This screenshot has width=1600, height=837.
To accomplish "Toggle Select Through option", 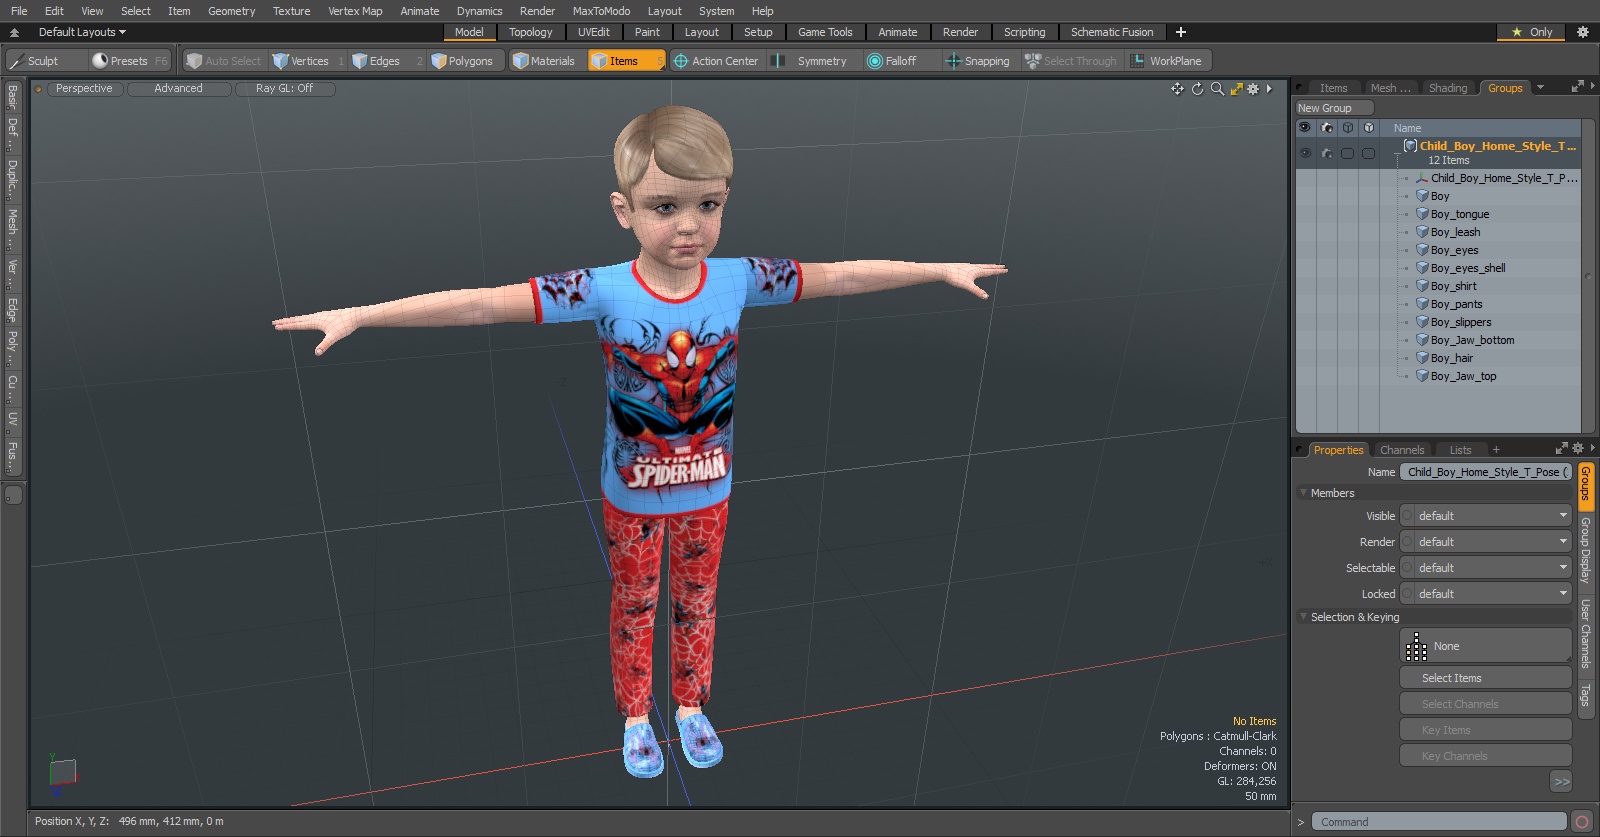I will (x=1071, y=61).
